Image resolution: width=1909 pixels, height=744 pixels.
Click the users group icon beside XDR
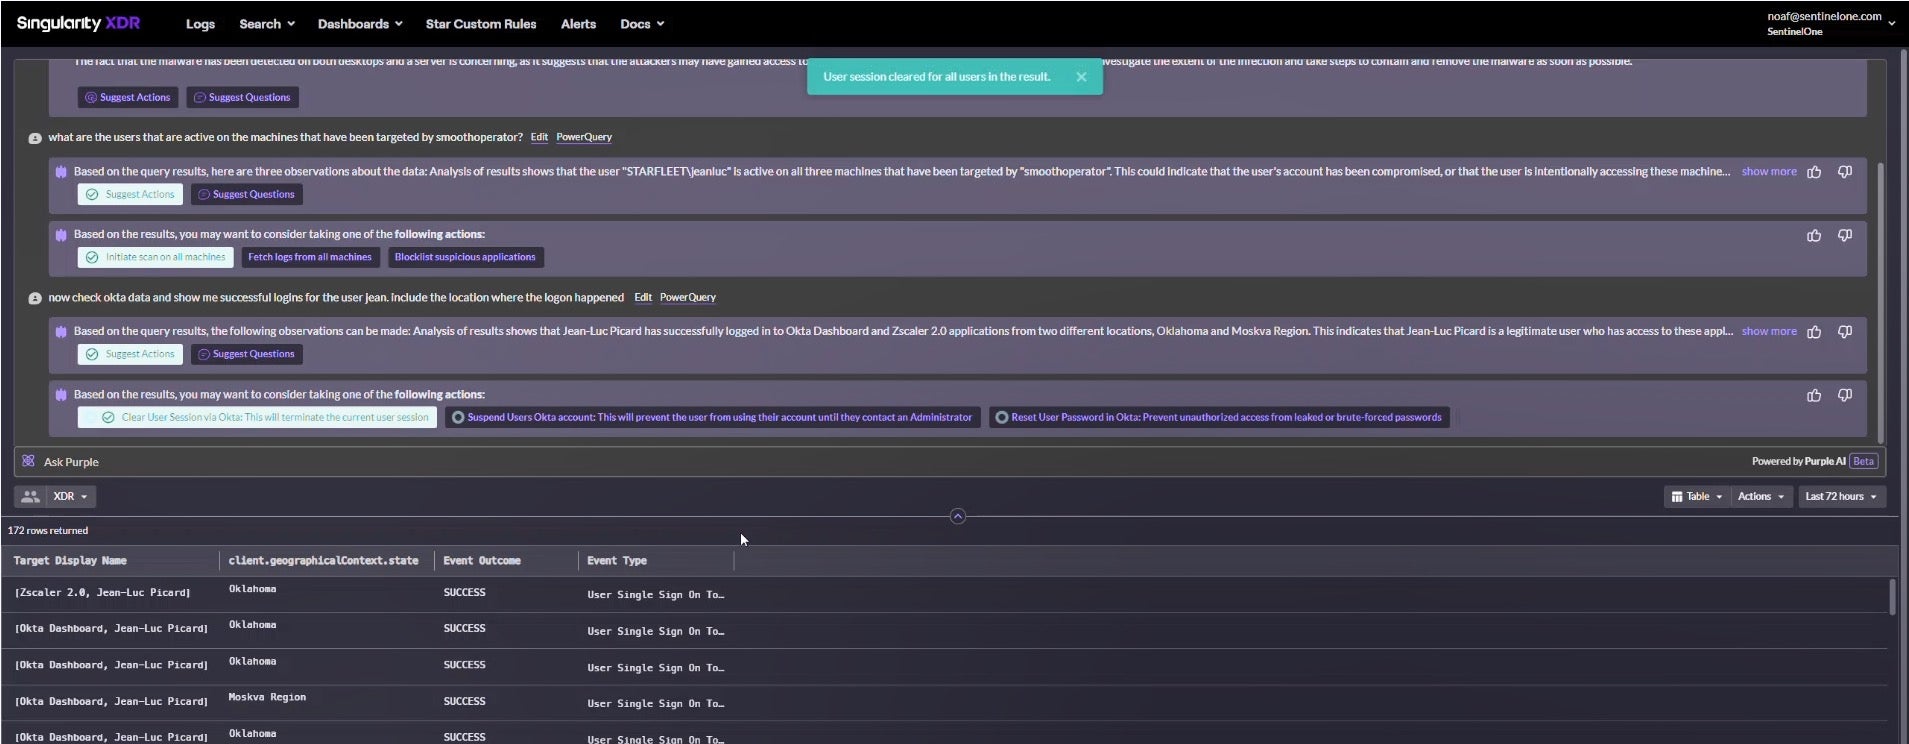[x=30, y=496]
